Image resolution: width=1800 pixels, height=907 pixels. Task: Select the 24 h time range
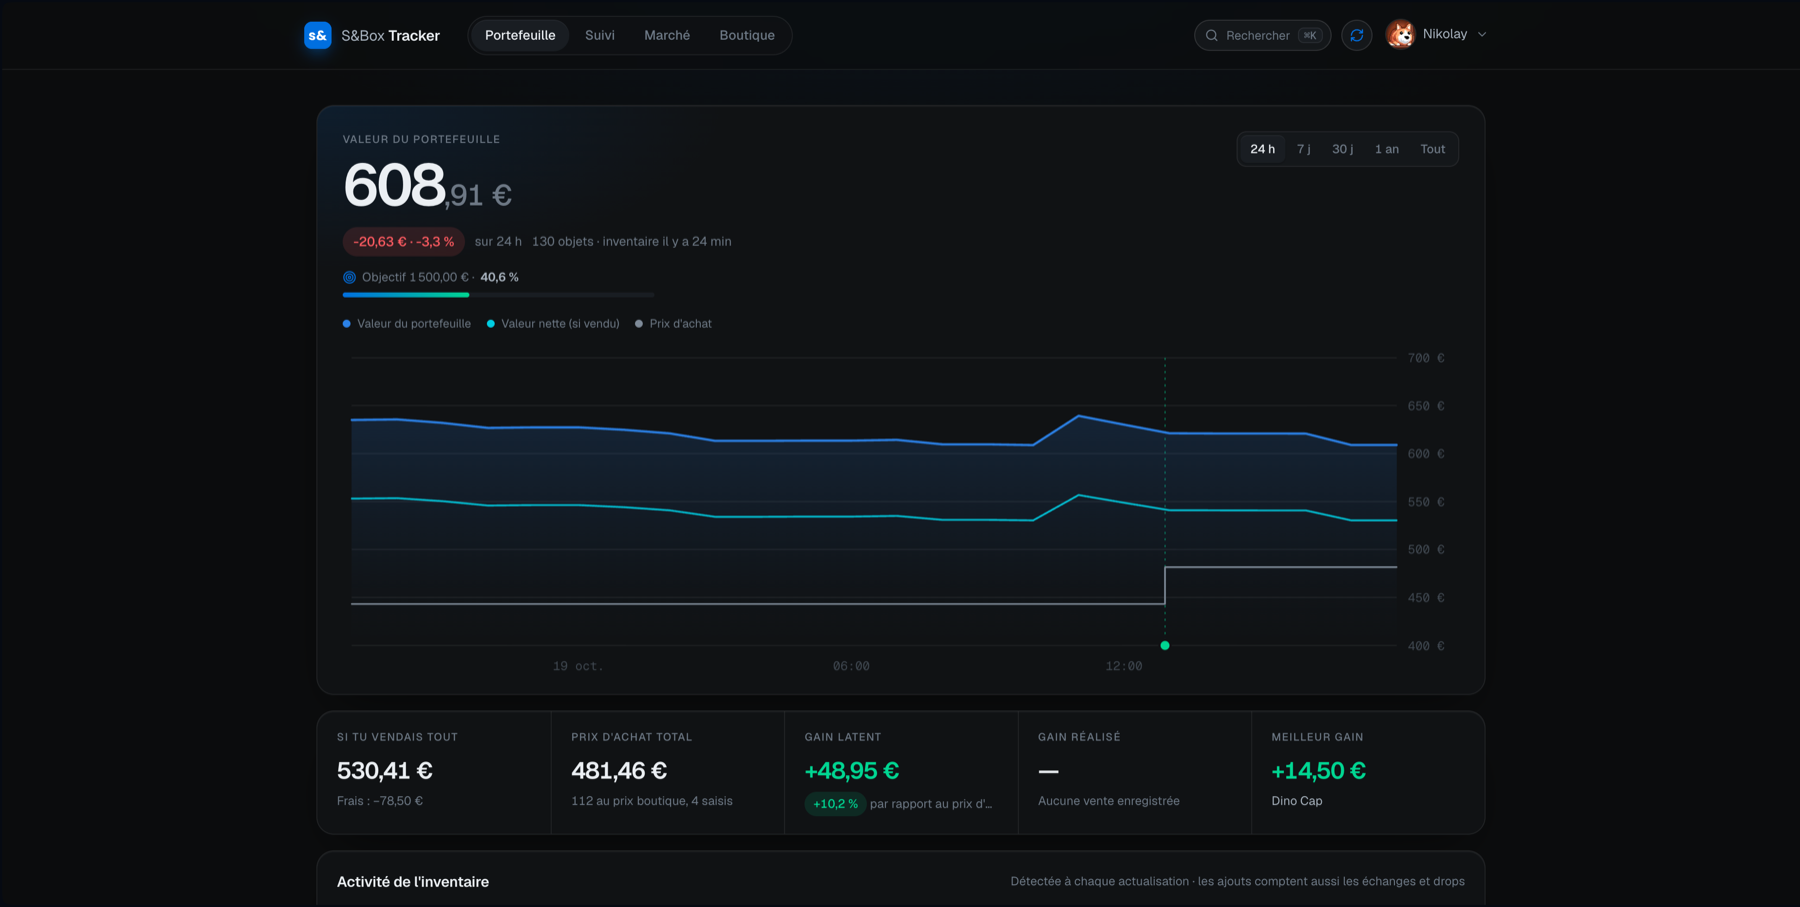pyautogui.click(x=1263, y=149)
